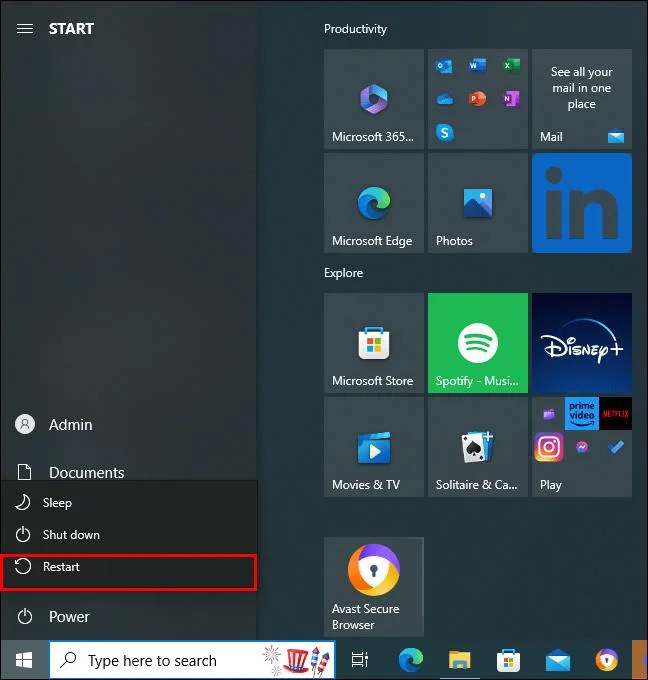The height and width of the screenshot is (680, 648).
Task: Open the Photos tile
Action: point(478,203)
